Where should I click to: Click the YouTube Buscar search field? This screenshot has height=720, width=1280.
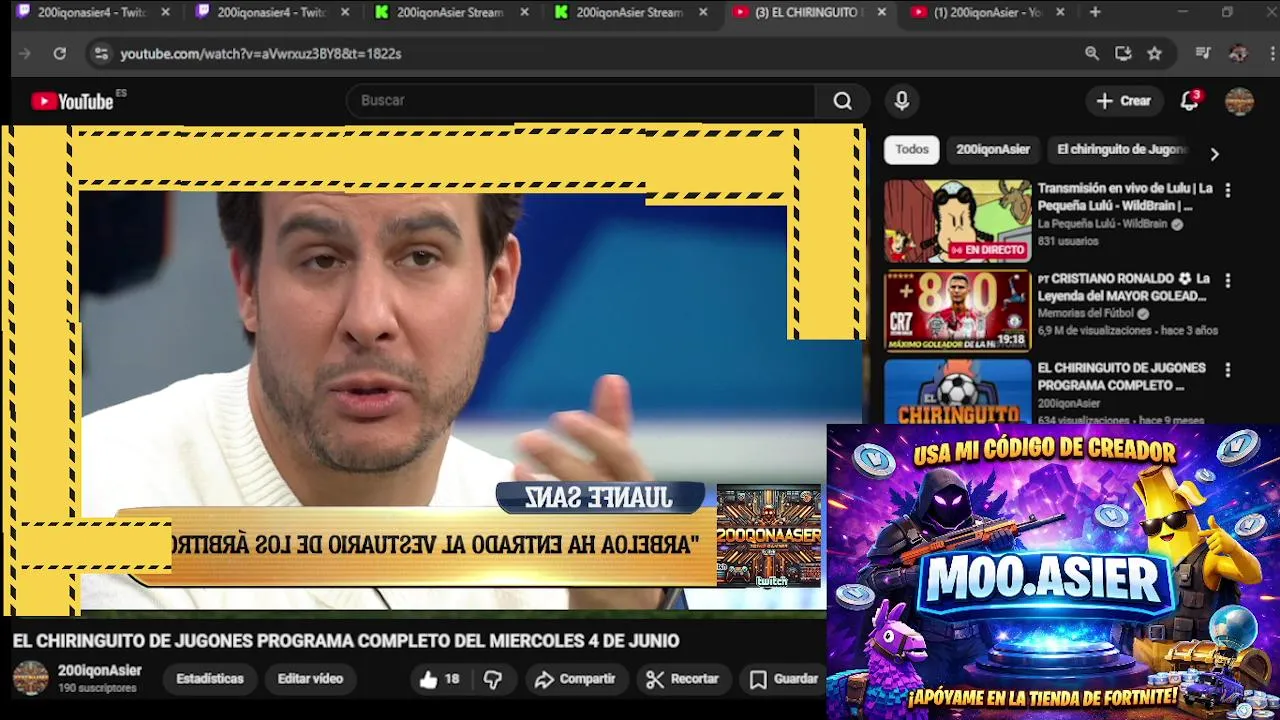coord(580,101)
